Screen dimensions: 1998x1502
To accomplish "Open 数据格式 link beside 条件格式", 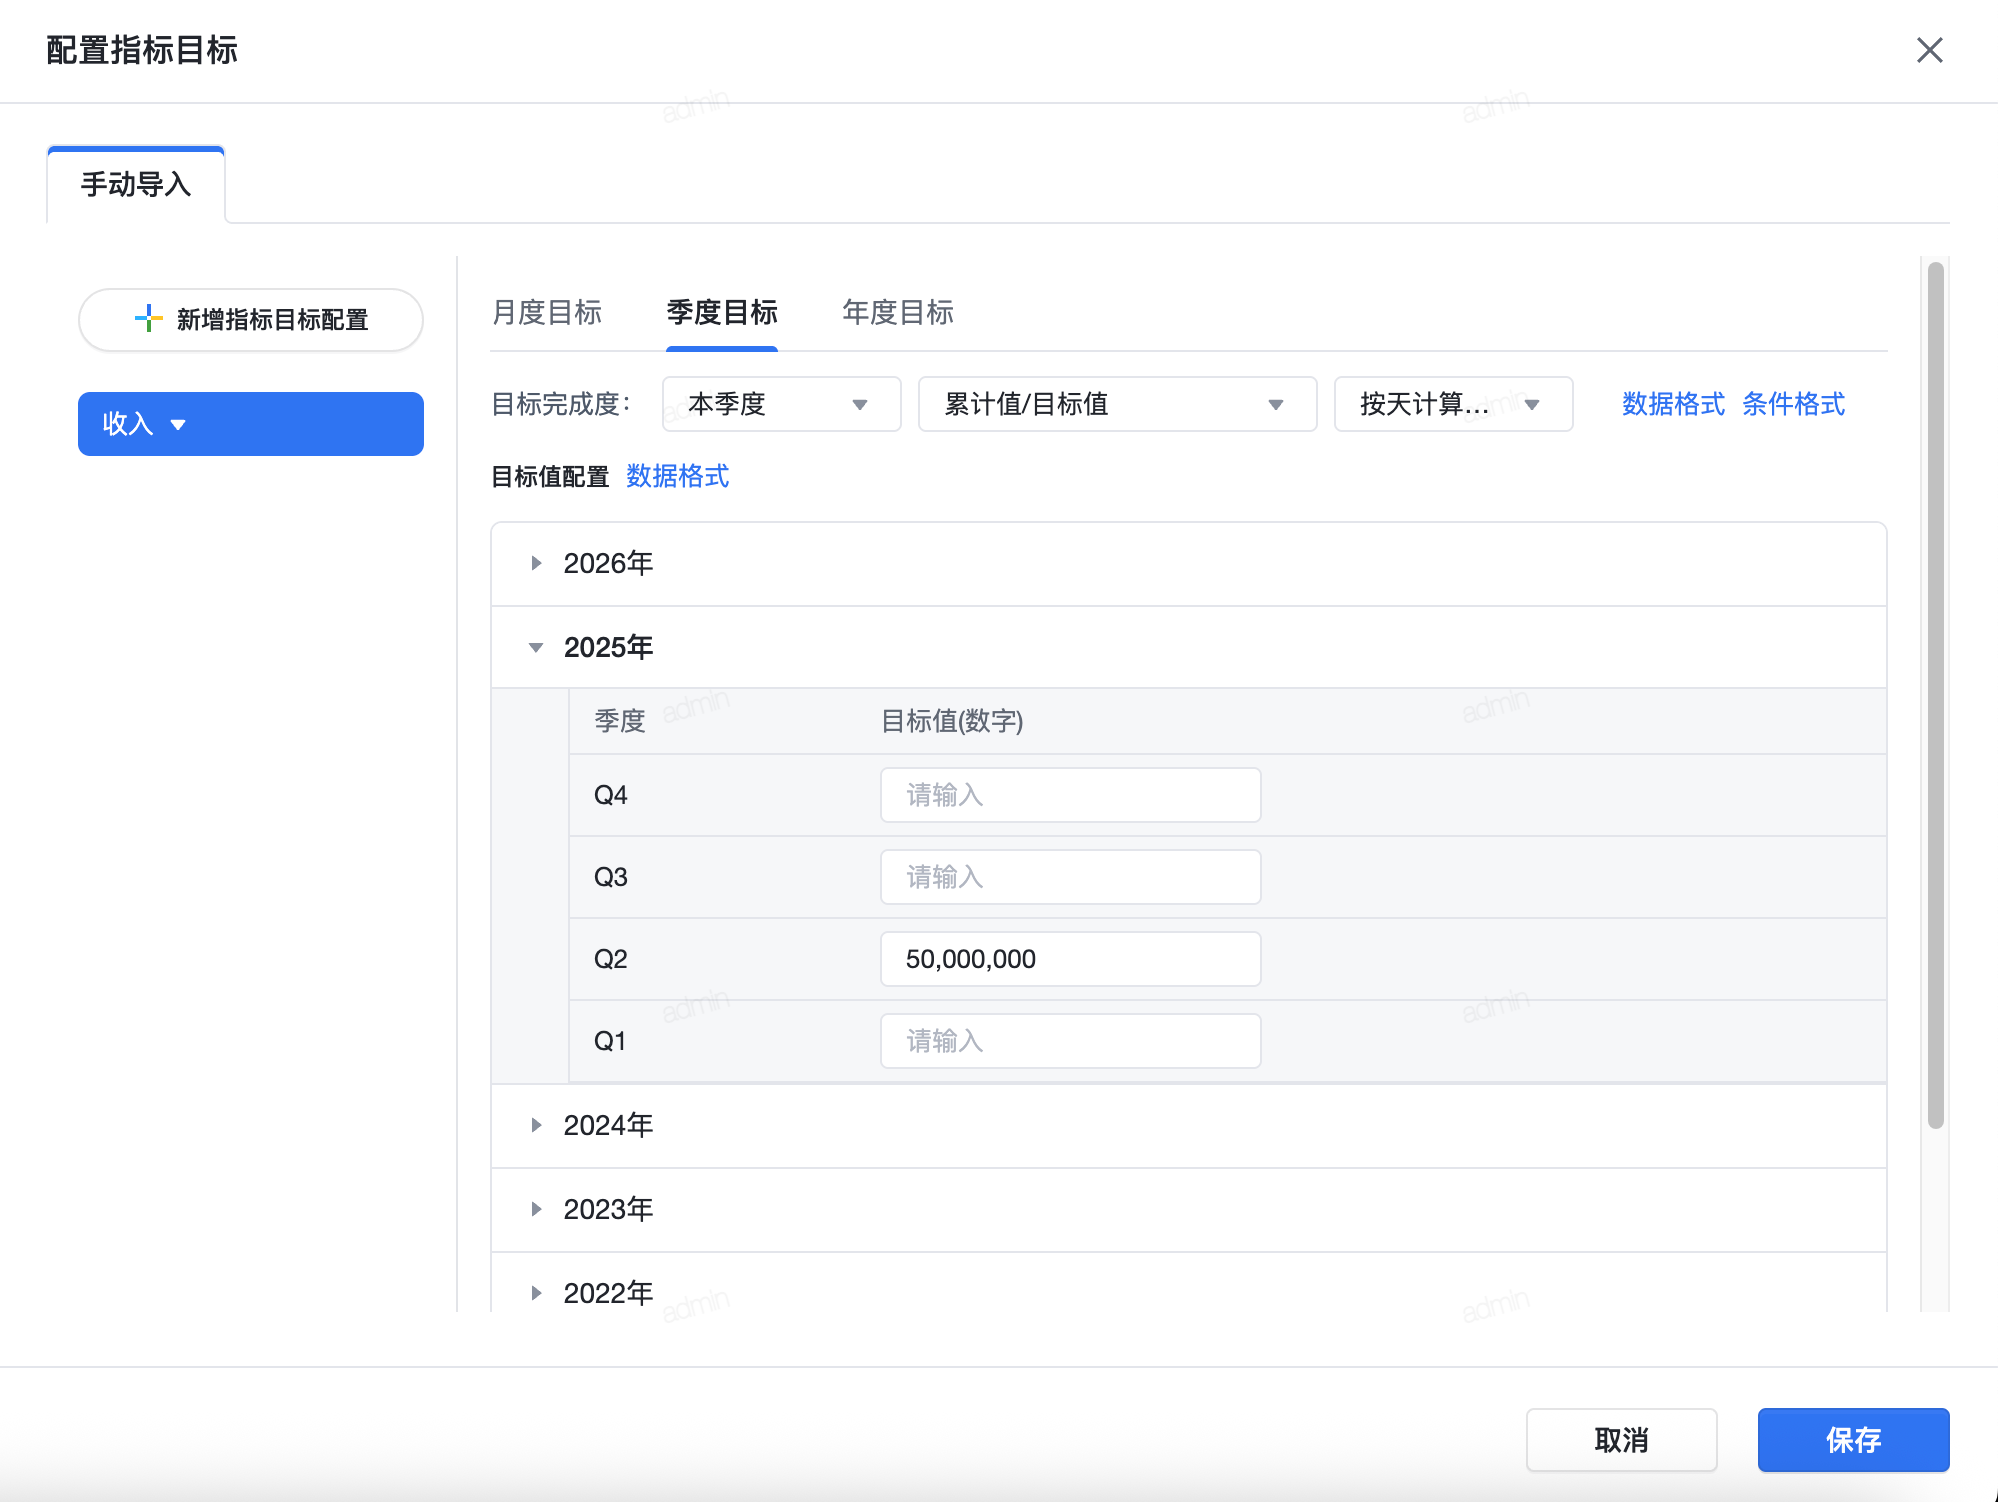I will [1673, 404].
